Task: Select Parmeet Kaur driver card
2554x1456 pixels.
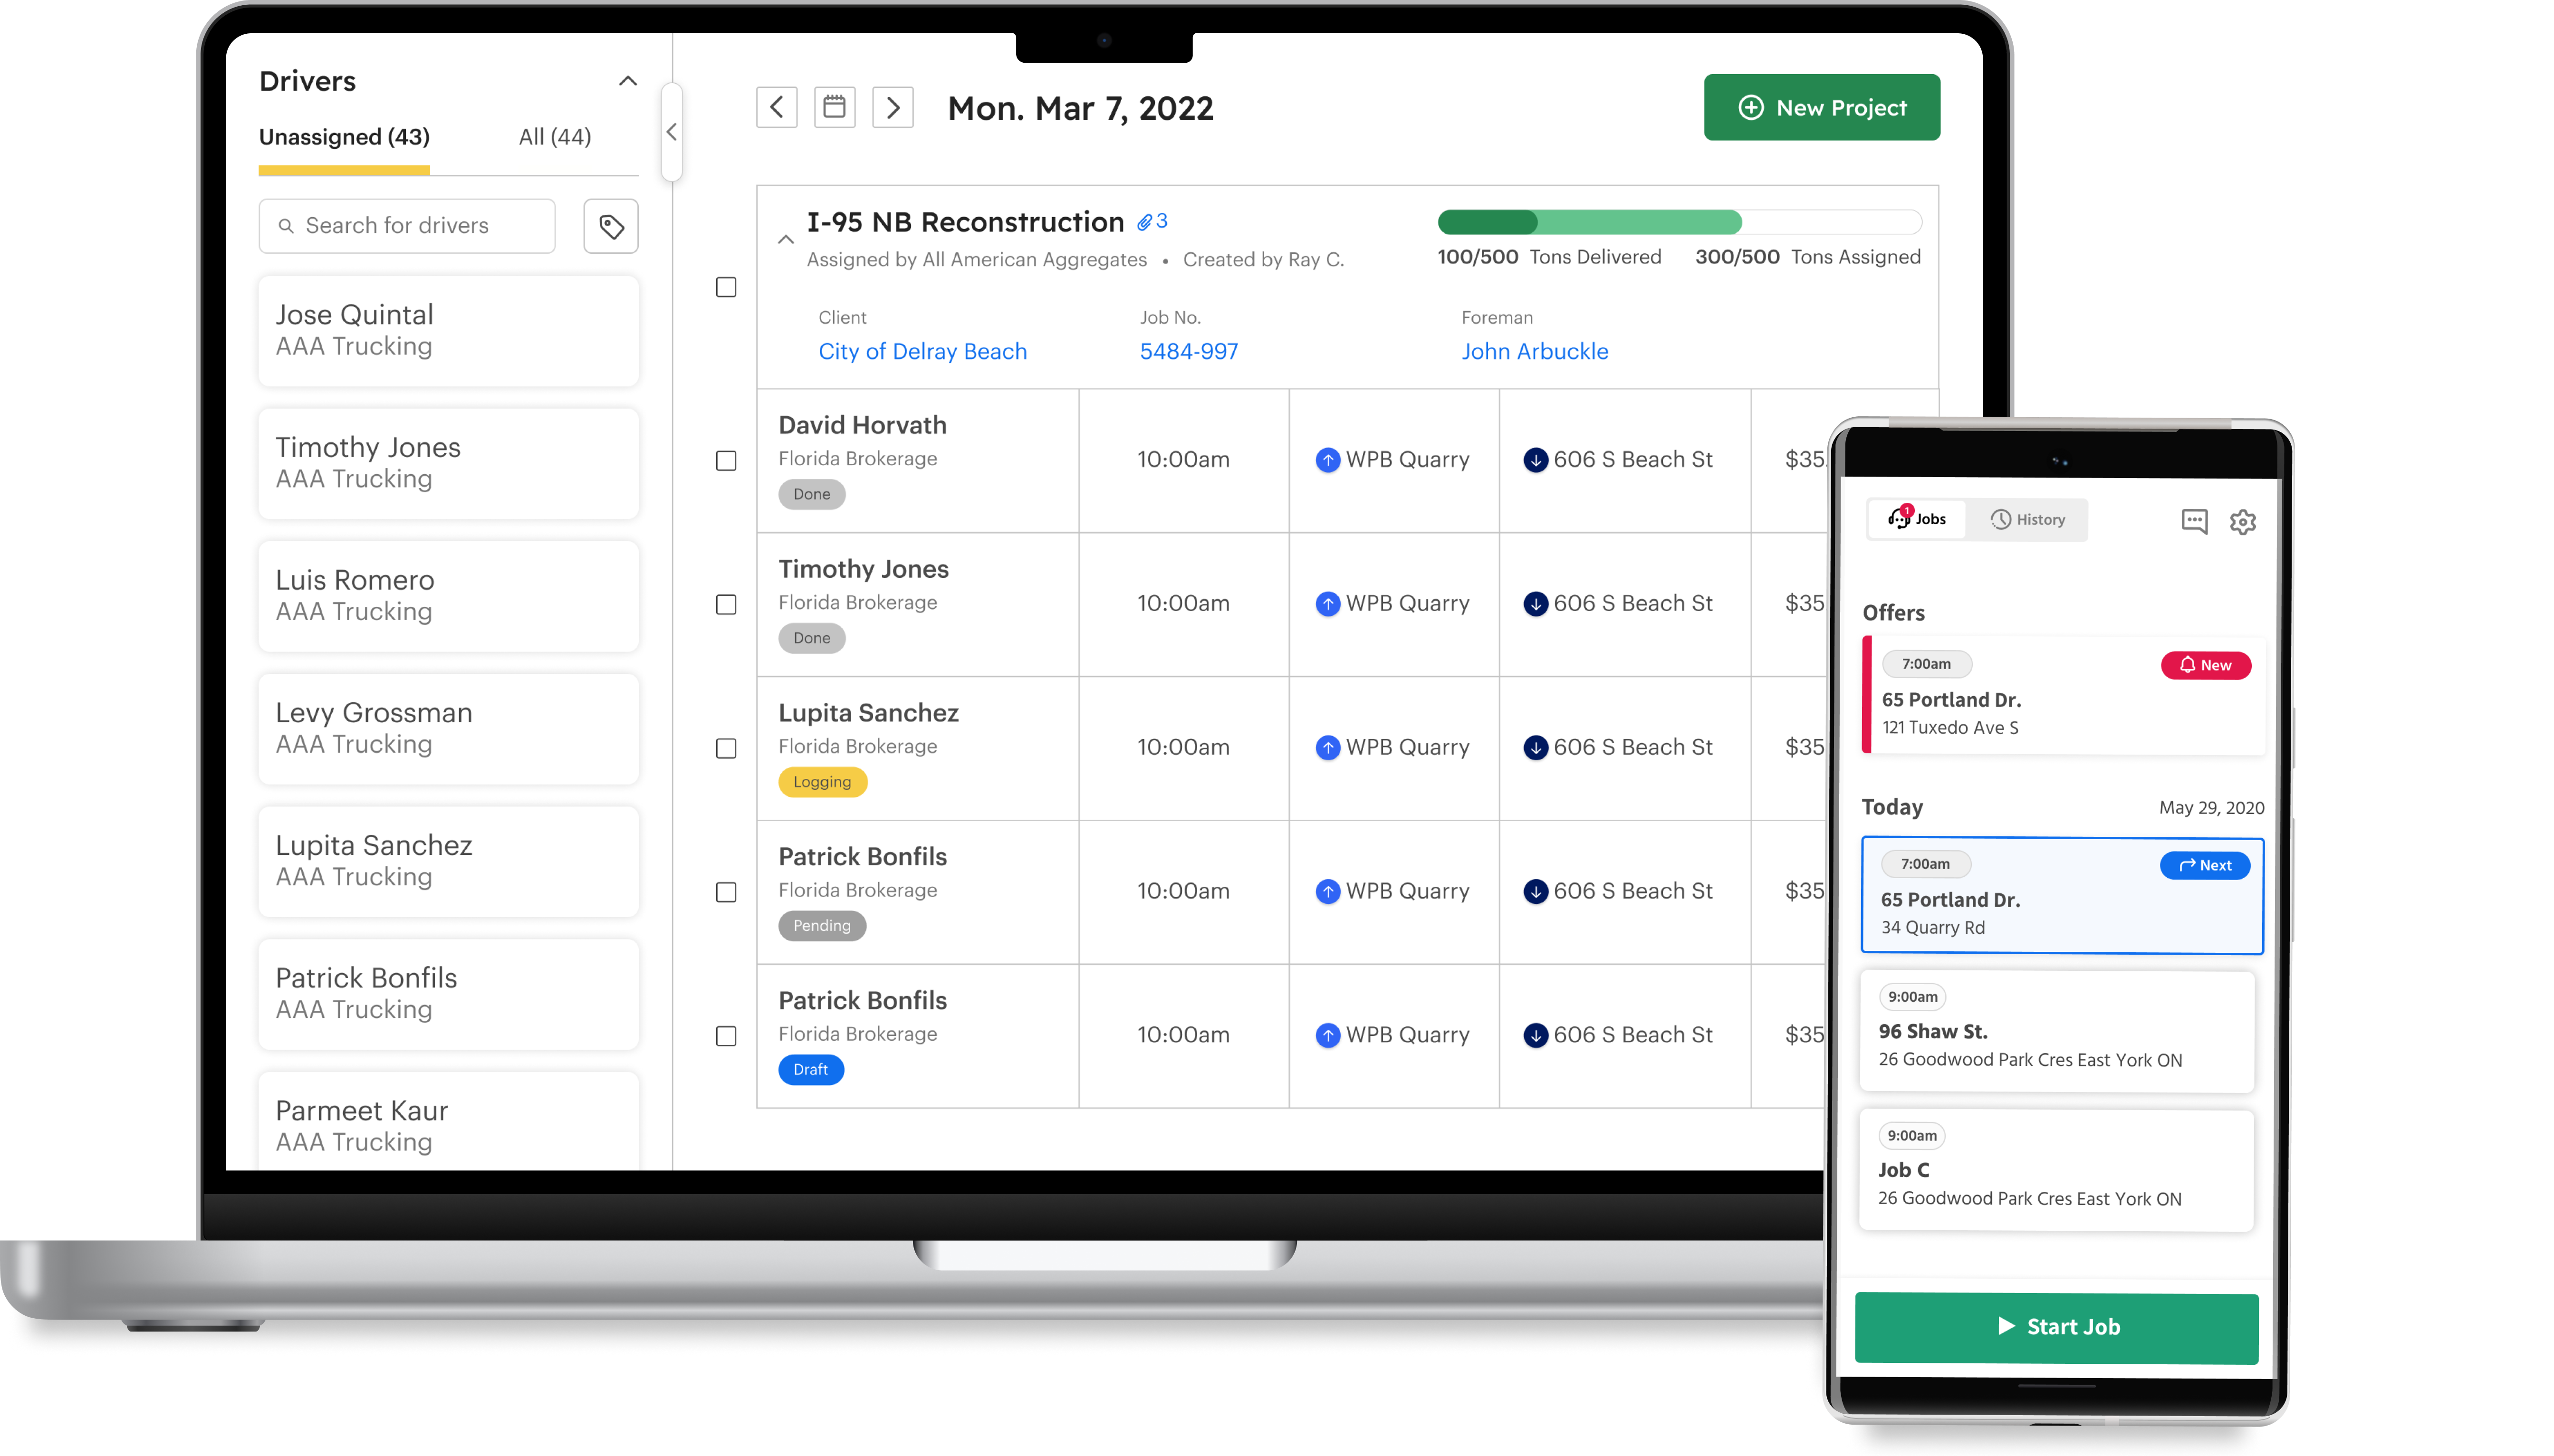Action: pos(448,1121)
